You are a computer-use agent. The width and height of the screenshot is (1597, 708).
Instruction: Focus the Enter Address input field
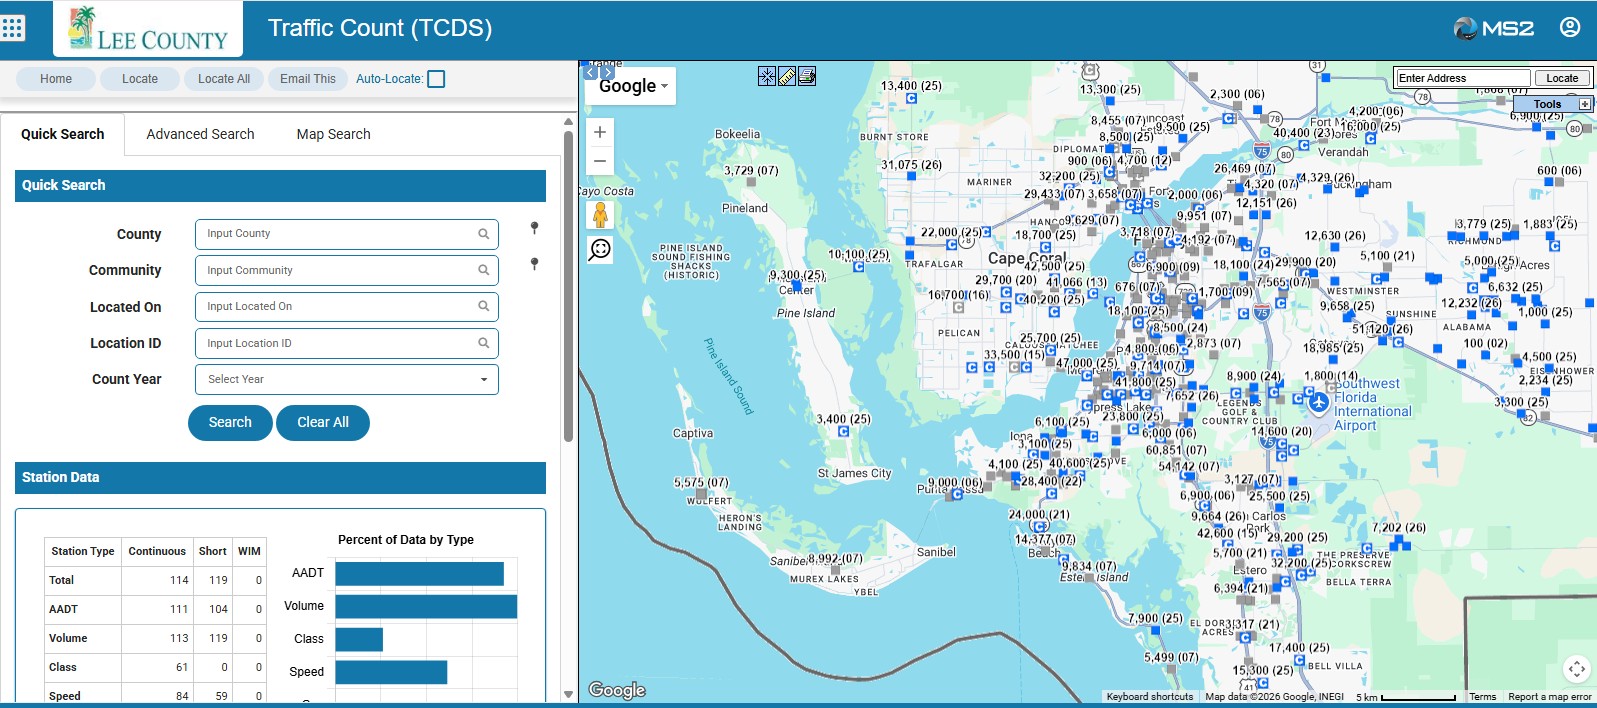[x=1463, y=78]
